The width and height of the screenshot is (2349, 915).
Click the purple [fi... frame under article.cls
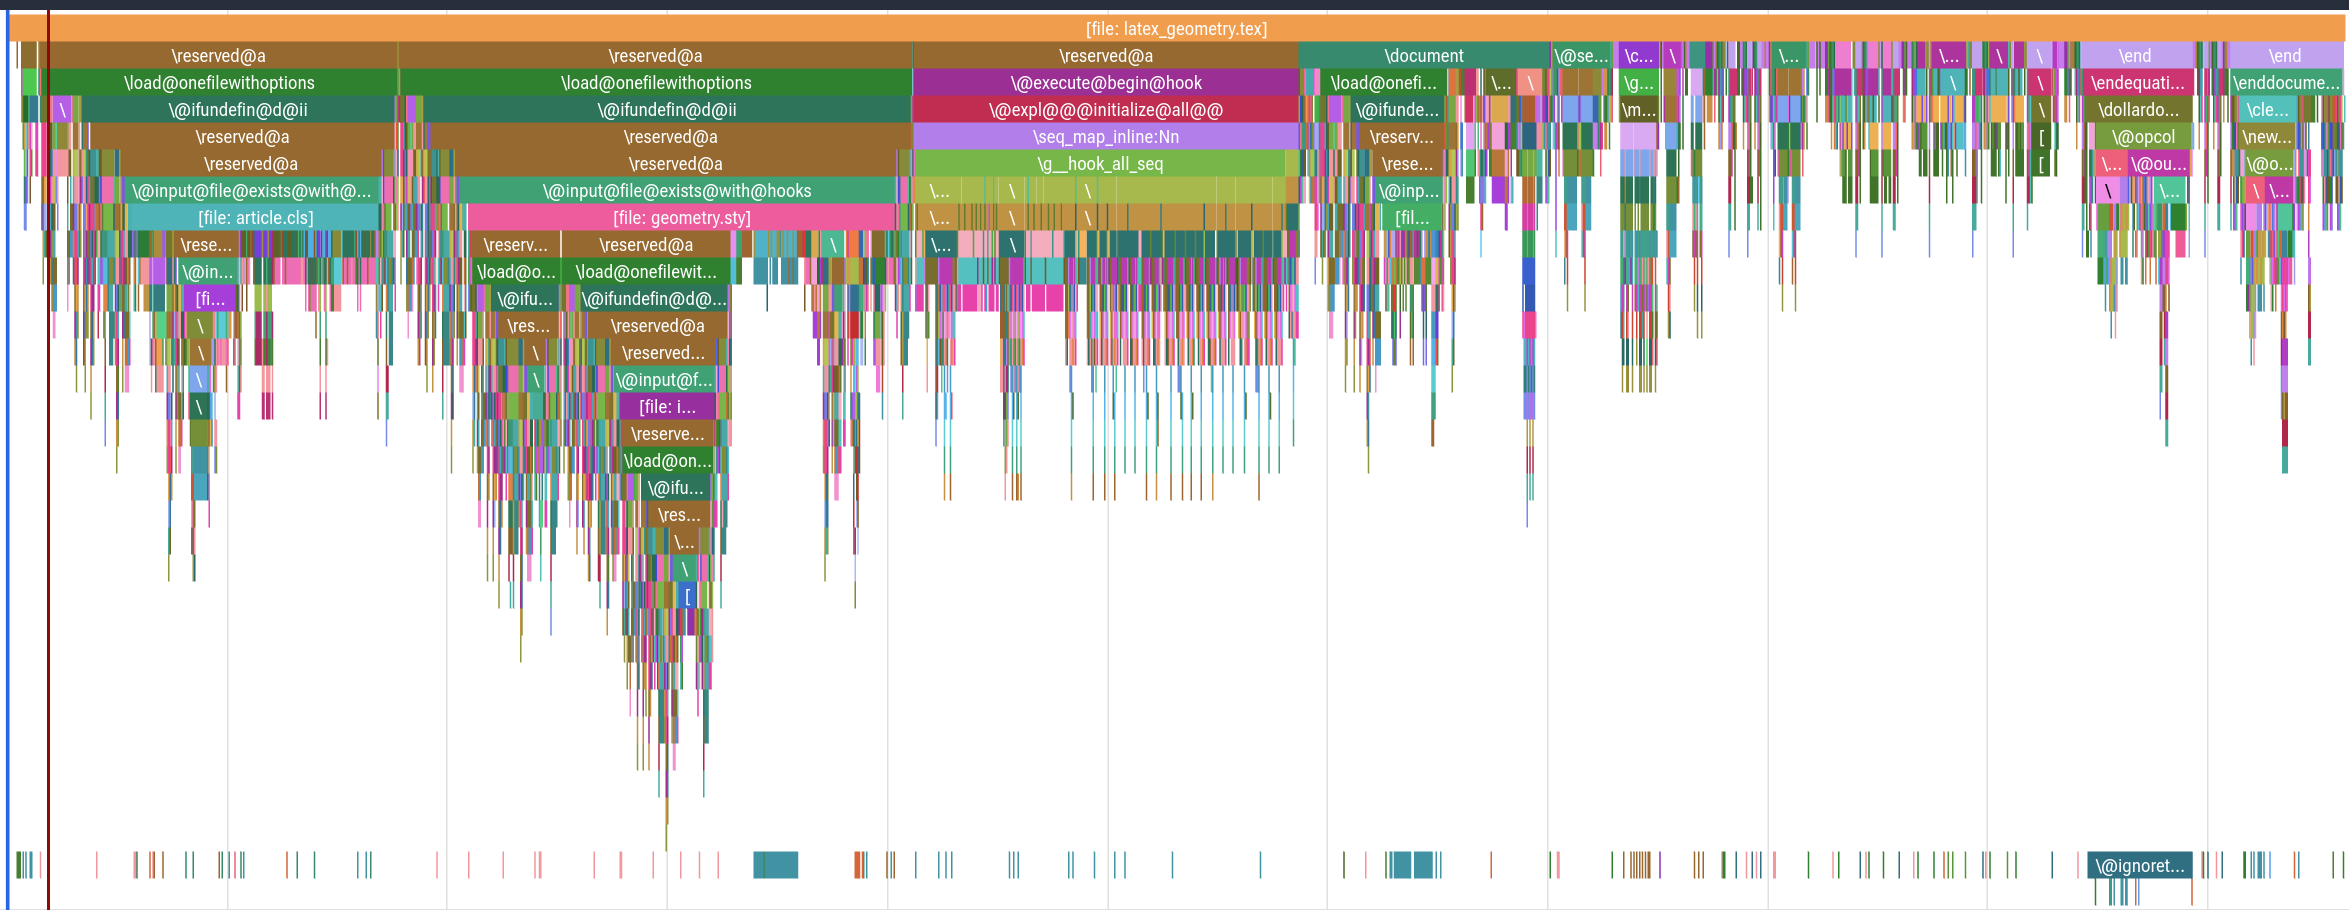click(210, 299)
